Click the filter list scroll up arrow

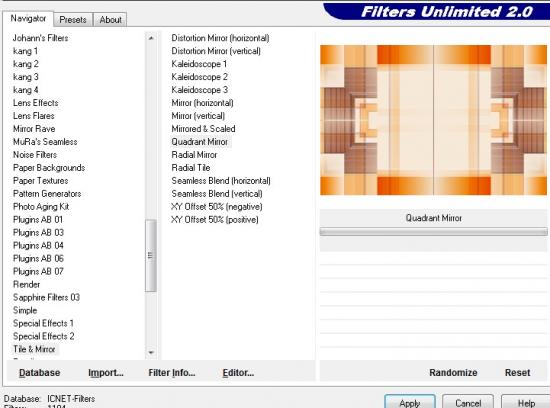(x=151, y=38)
